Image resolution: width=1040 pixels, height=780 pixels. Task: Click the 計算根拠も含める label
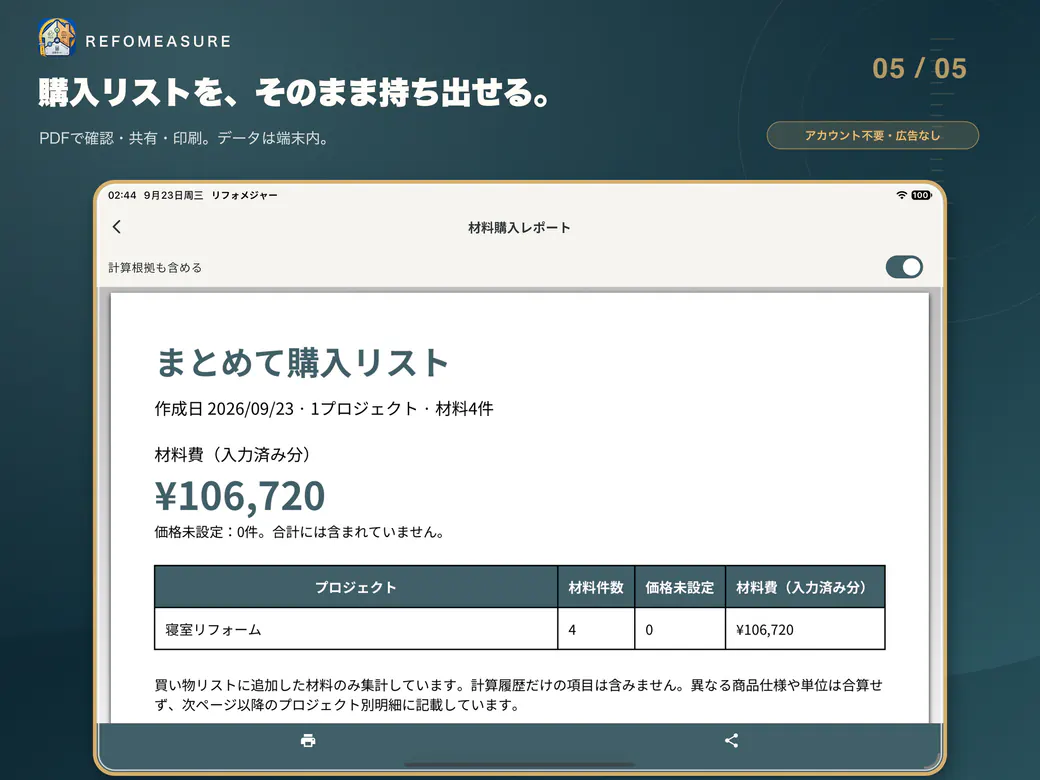(x=155, y=267)
